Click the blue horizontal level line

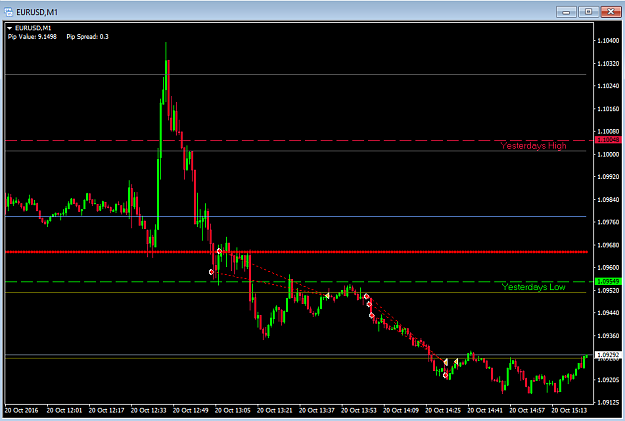[295, 216]
